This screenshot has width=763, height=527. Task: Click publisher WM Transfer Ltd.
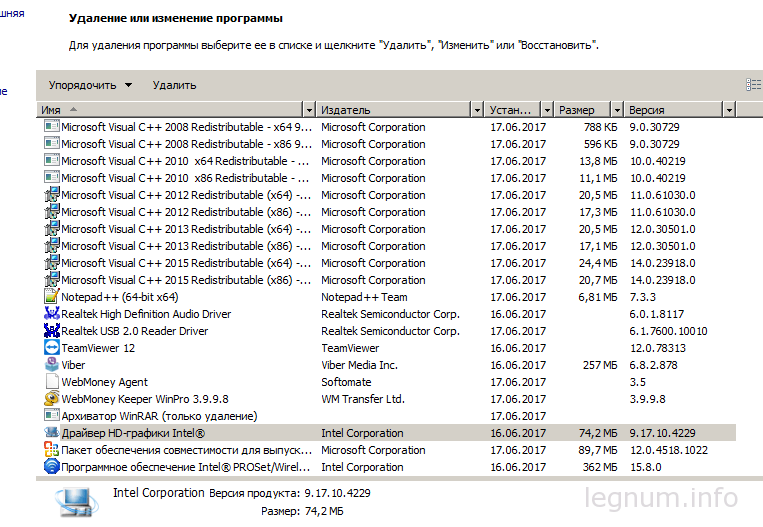tap(363, 399)
